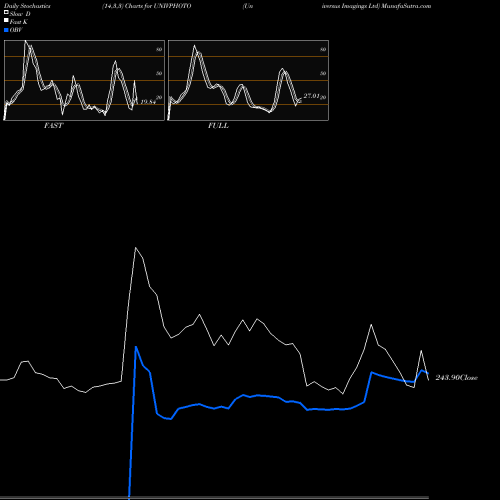Click the 27.01 value in FULL chart
500x500 pixels.
pos(311,96)
